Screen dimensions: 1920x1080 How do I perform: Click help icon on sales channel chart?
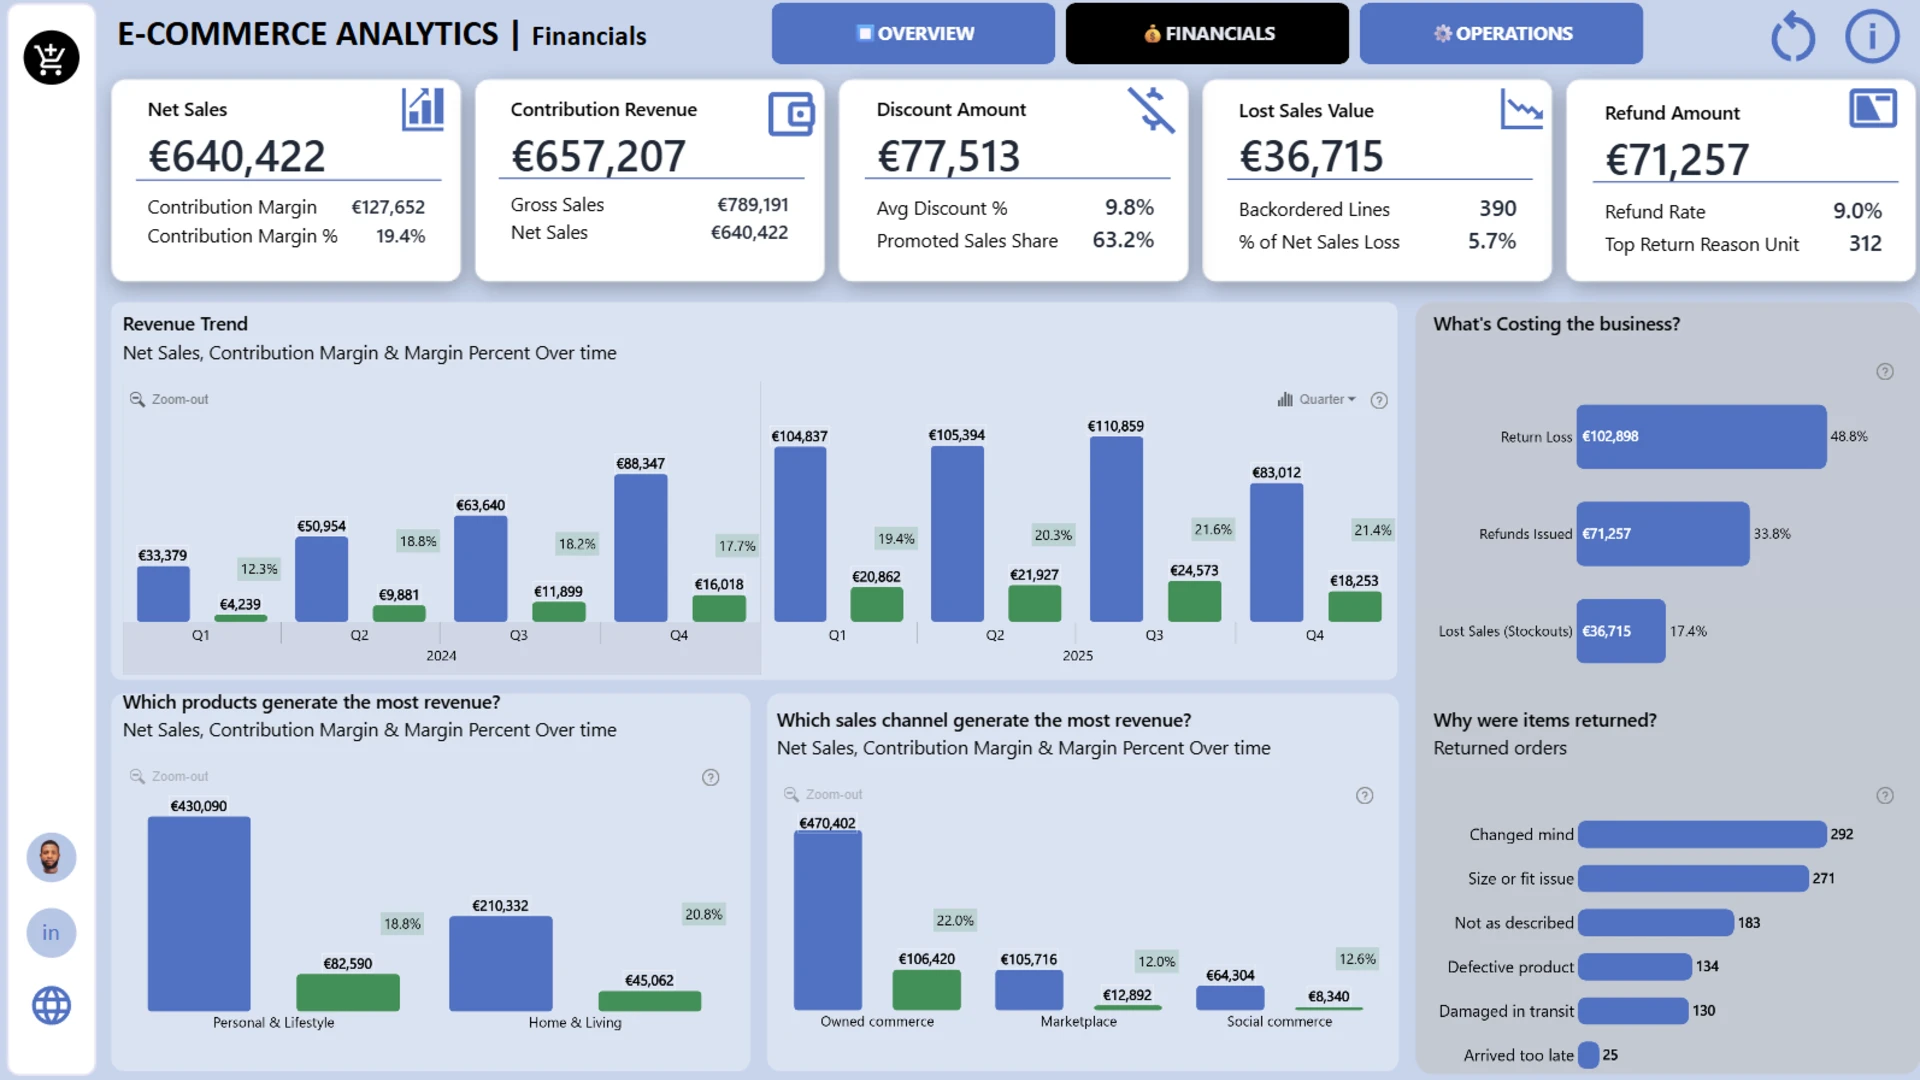tap(1365, 795)
